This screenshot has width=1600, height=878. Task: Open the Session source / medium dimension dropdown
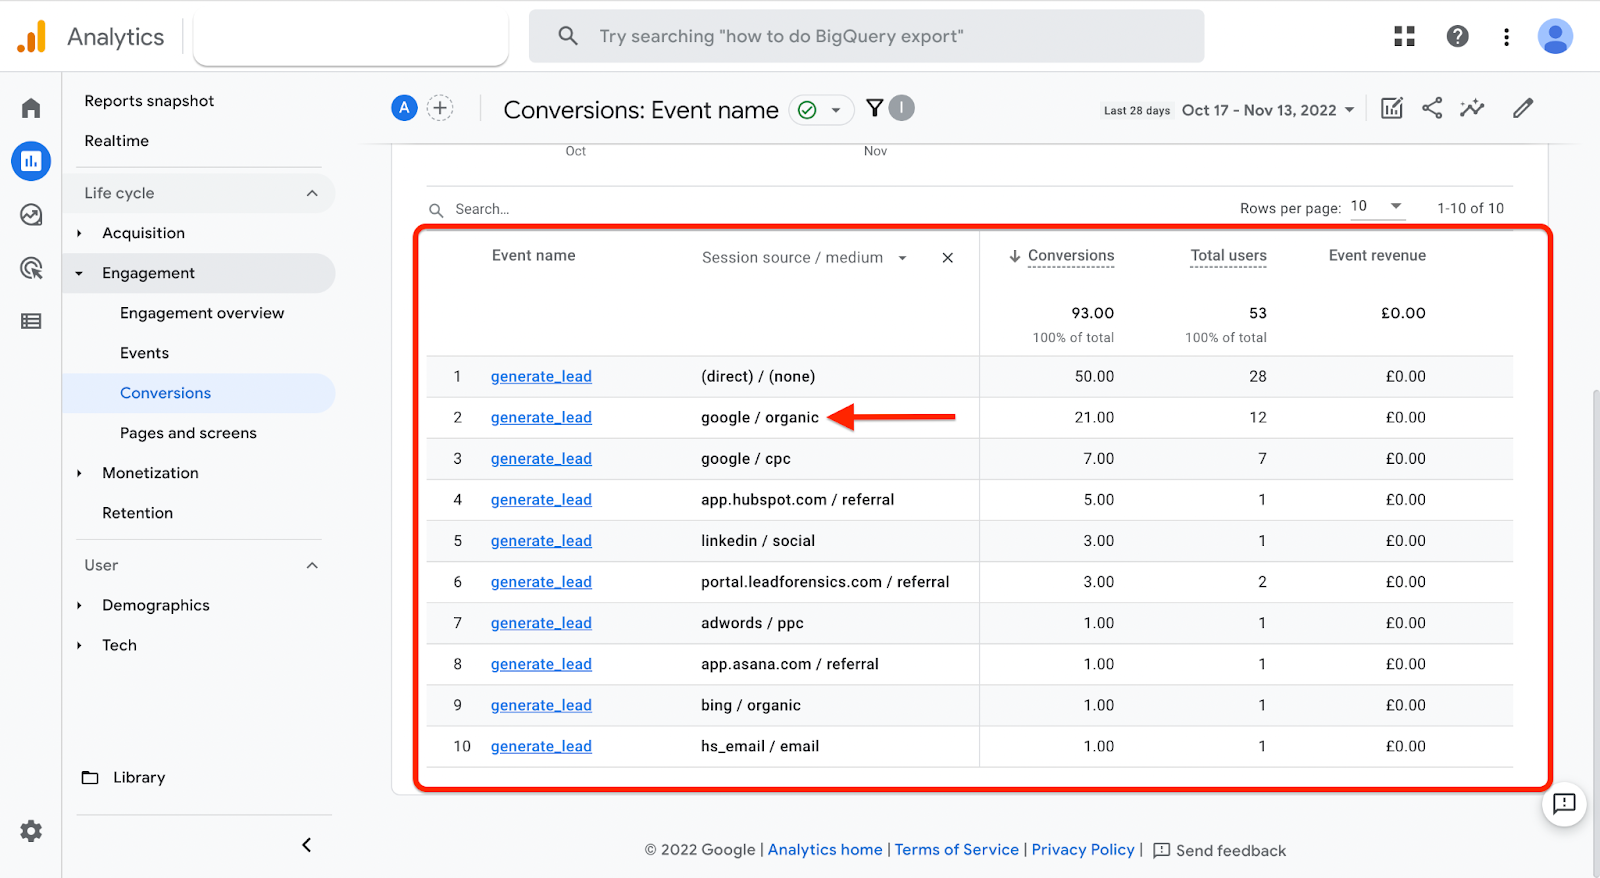pyautogui.click(x=804, y=258)
